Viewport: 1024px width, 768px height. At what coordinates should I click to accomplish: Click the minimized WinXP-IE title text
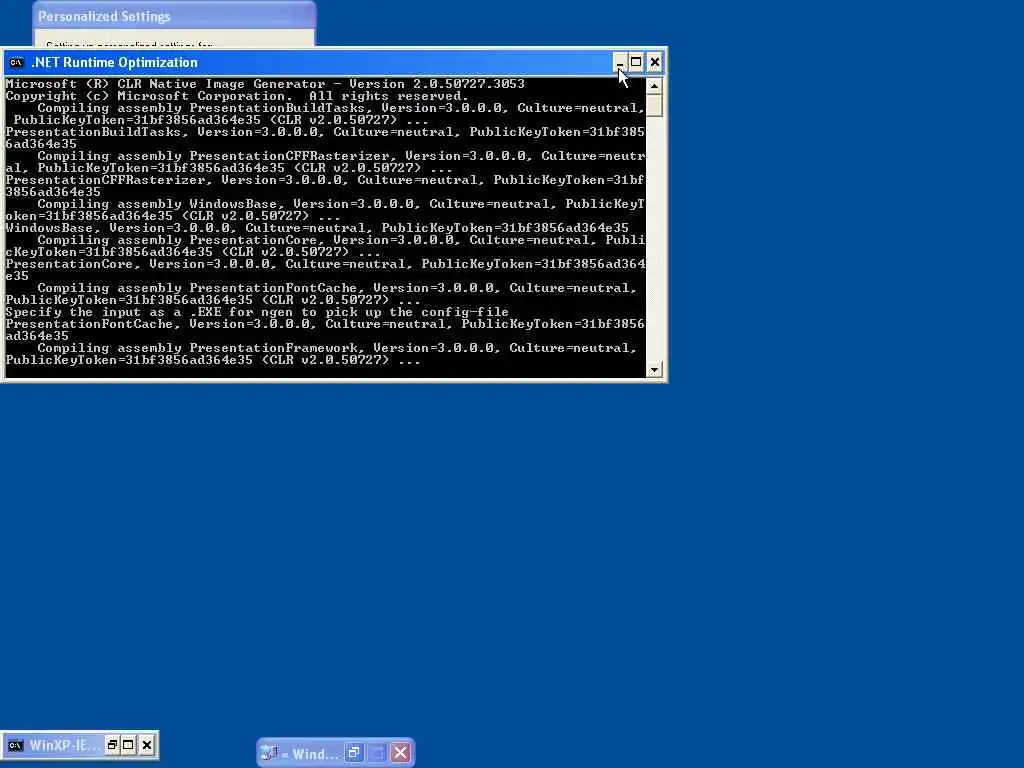(x=65, y=745)
